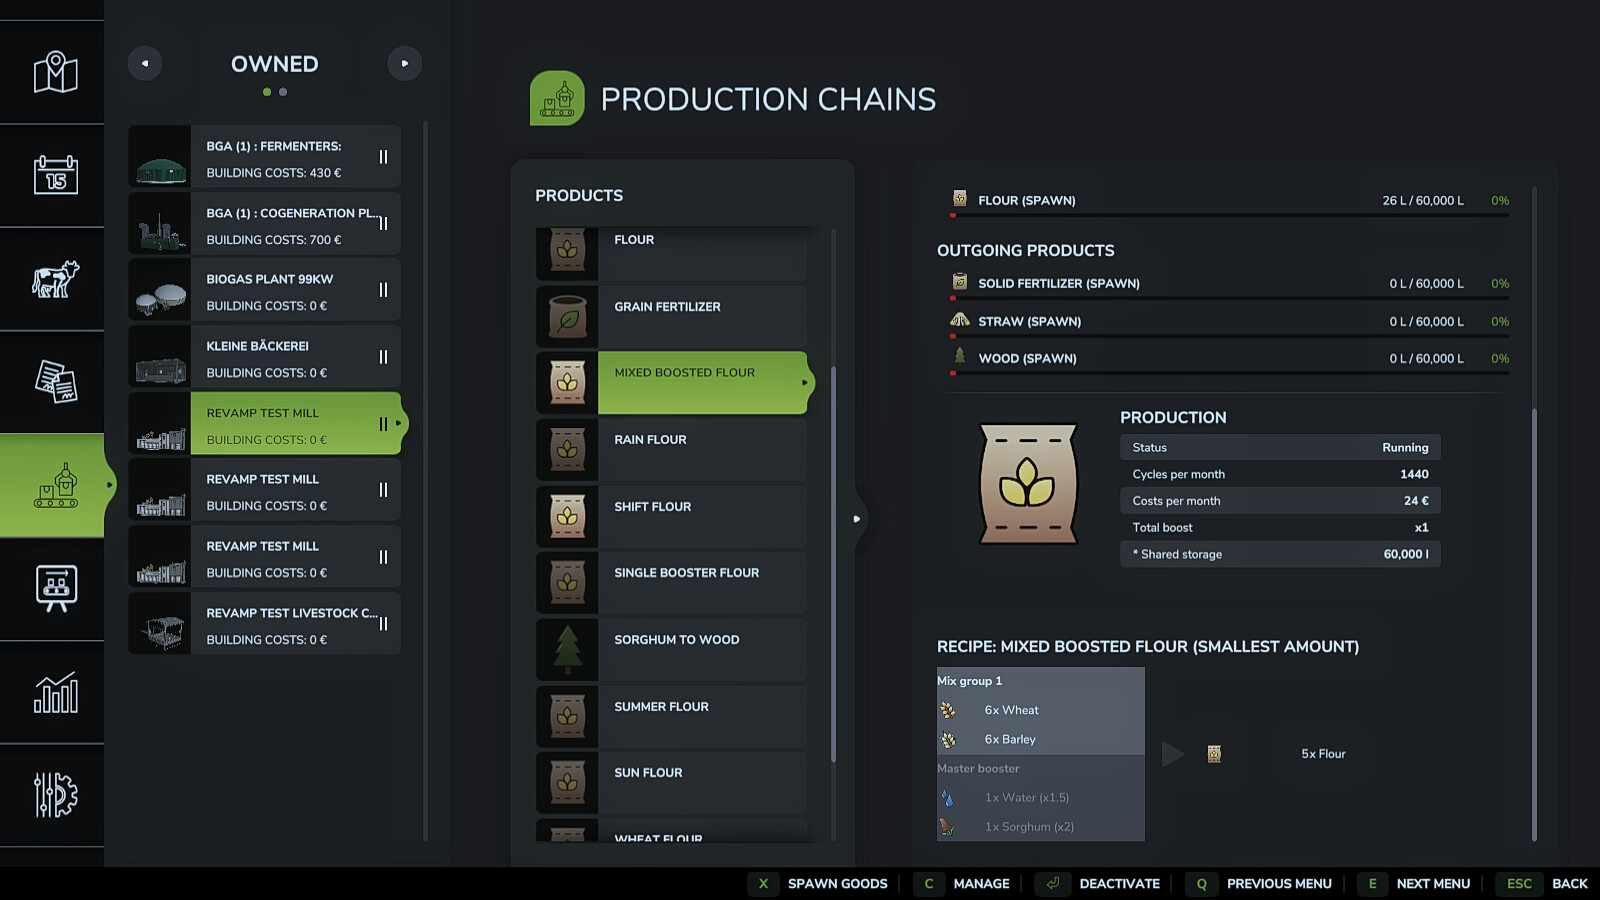The width and height of the screenshot is (1600, 900).
Task: Open the animals cow sidebar icon
Action: [56, 279]
